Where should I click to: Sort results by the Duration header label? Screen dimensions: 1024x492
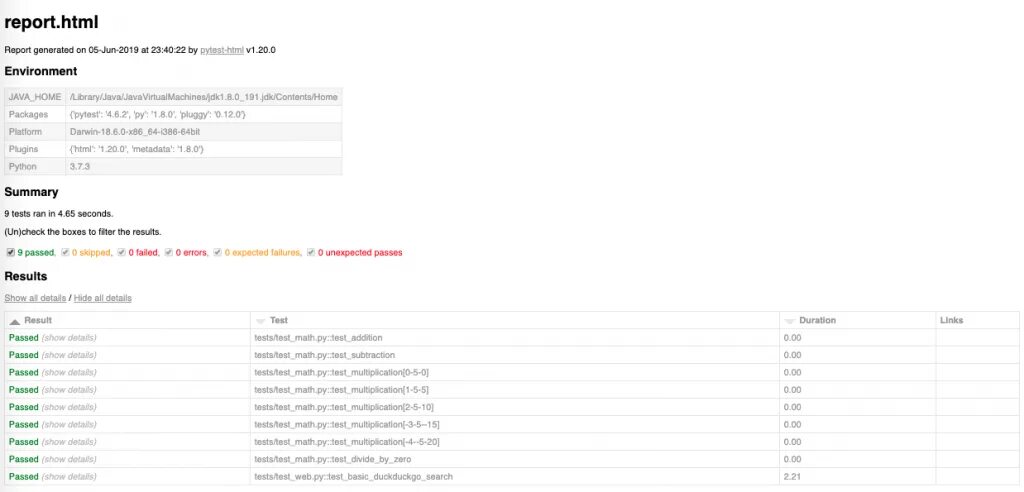pos(818,320)
